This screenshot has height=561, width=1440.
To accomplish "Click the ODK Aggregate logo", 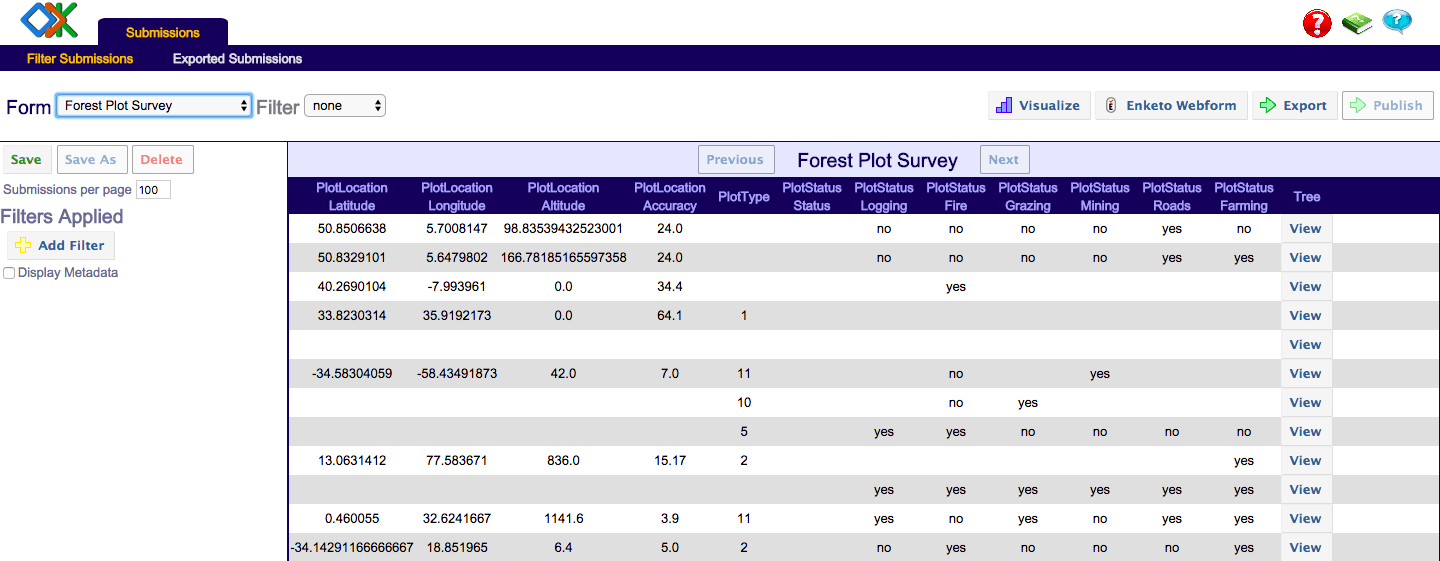I will (x=50, y=19).
